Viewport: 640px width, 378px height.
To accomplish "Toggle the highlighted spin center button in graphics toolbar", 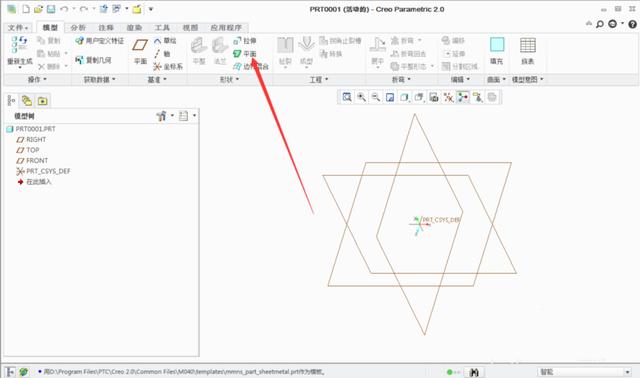I will [x=463, y=97].
